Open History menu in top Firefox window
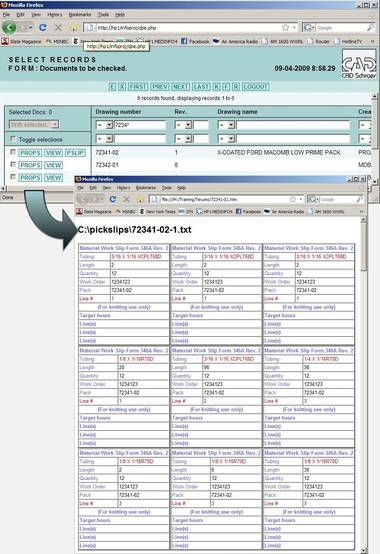Viewport: 380px width, 554px height. tap(54, 14)
